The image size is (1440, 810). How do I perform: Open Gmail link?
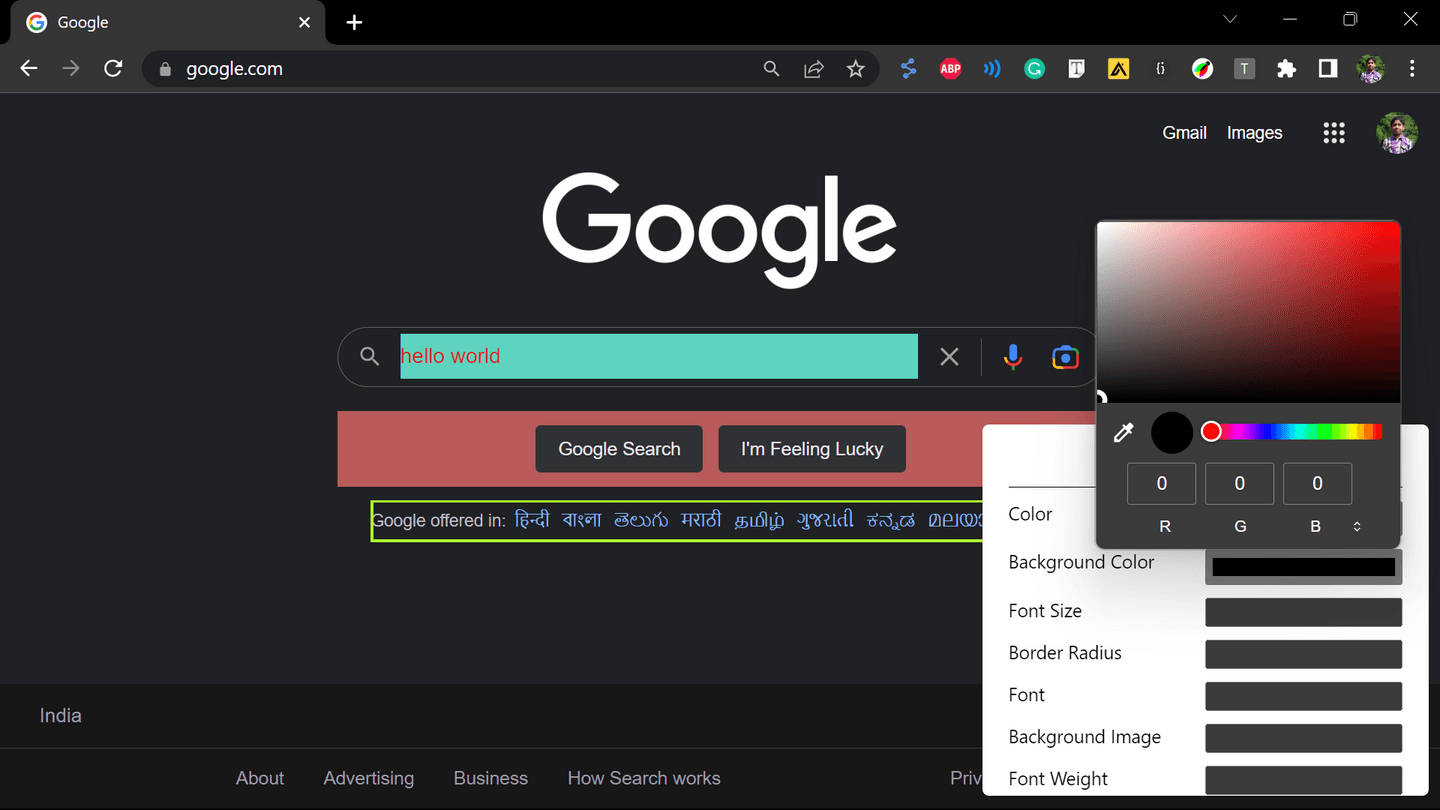[x=1184, y=133]
